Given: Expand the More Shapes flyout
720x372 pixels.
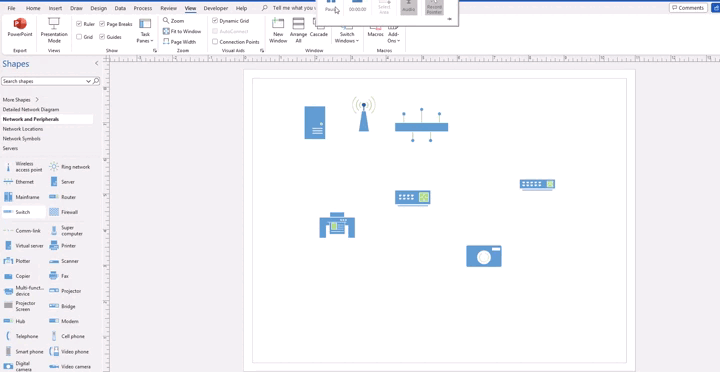Looking at the screenshot, I should [x=20, y=100].
